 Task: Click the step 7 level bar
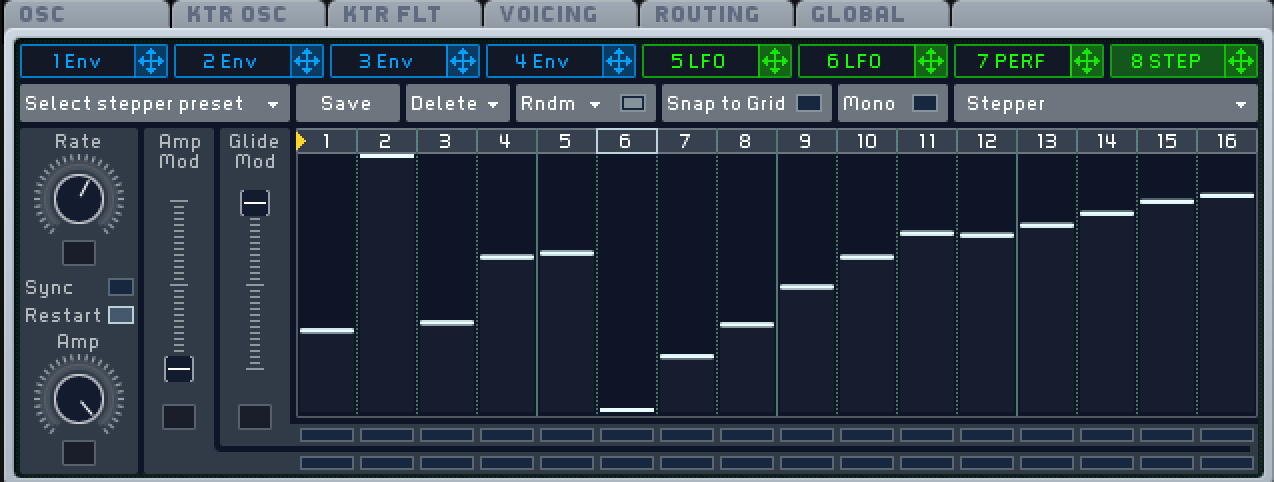point(687,356)
